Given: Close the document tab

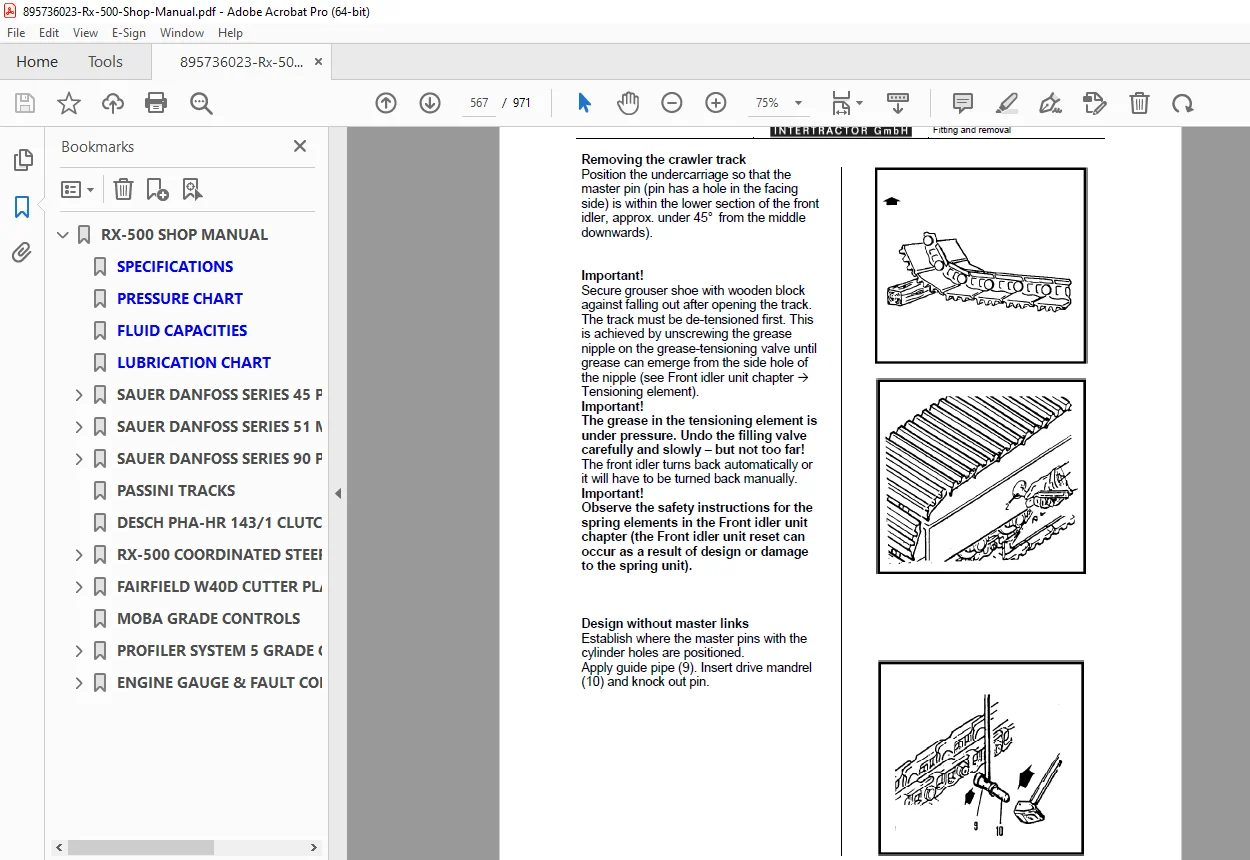Looking at the screenshot, I should click(319, 62).
